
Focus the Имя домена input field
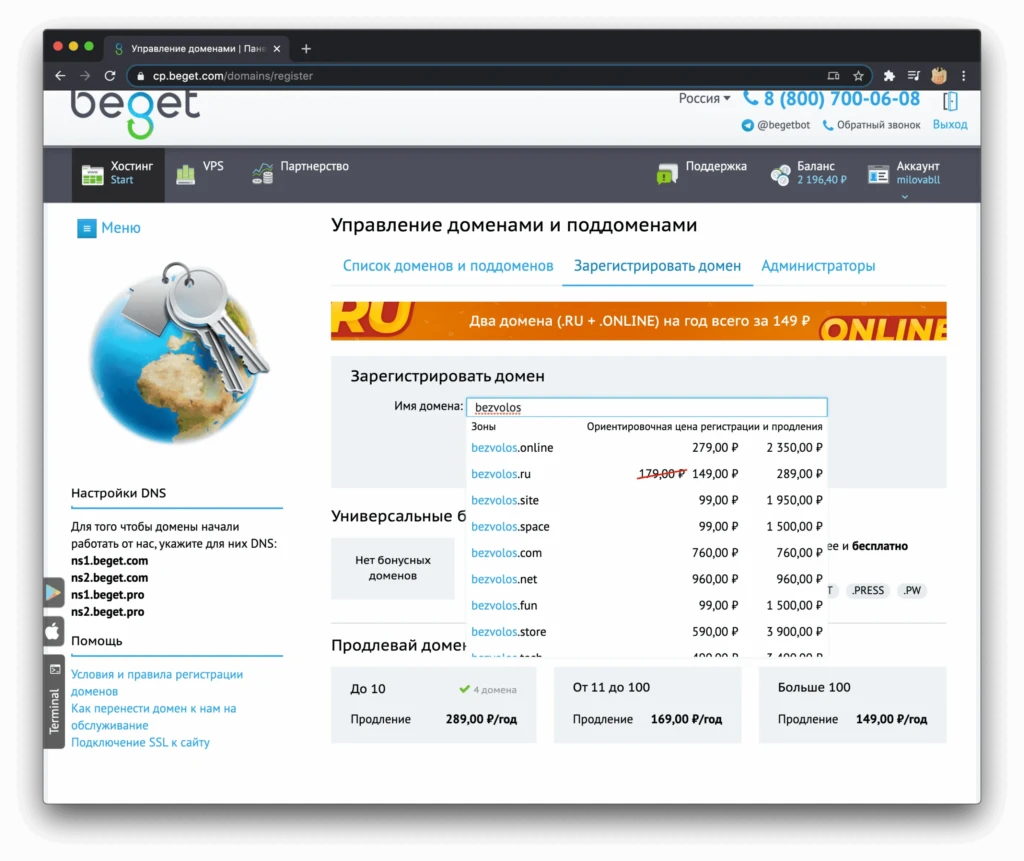pyautogui.click(x=647, y=407)
